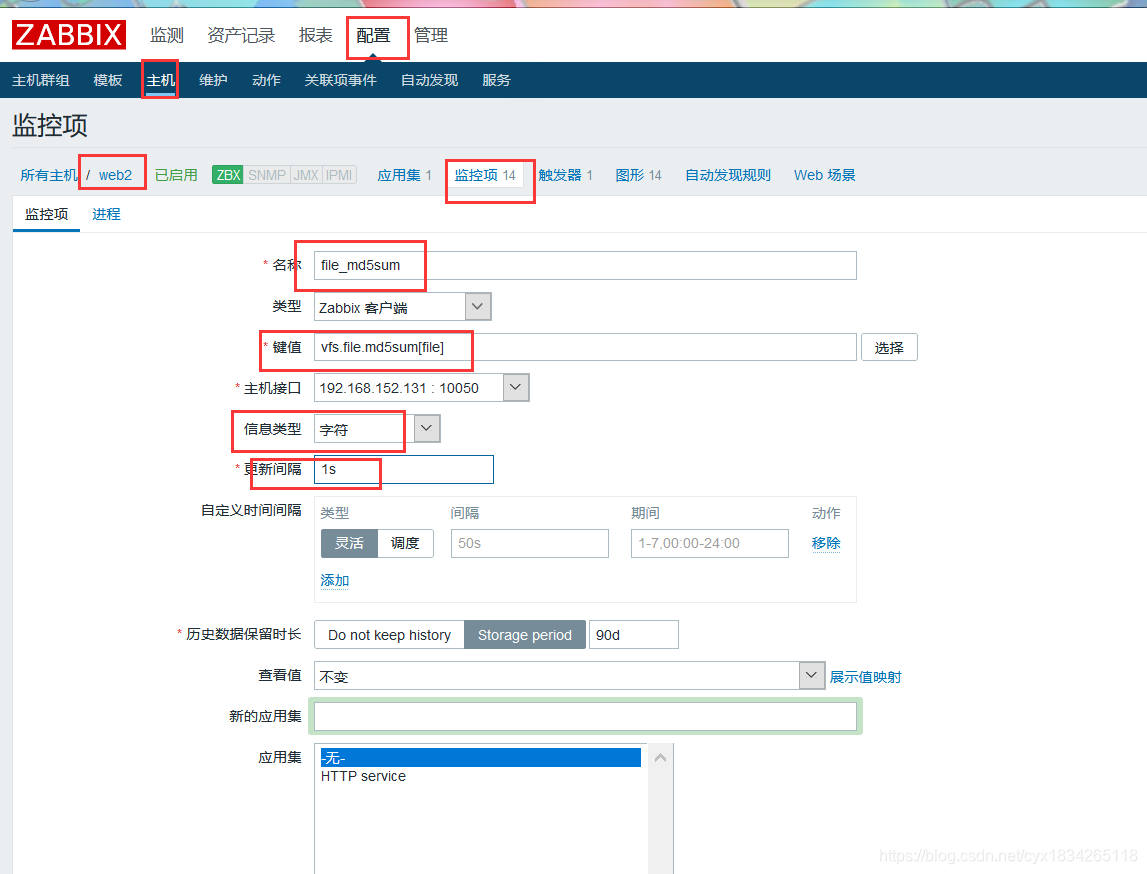Click the 间隔 field with 50s placeholder
Image resolution: width=1147 pixels, height=874 pixels.
(x=530, y=543)
